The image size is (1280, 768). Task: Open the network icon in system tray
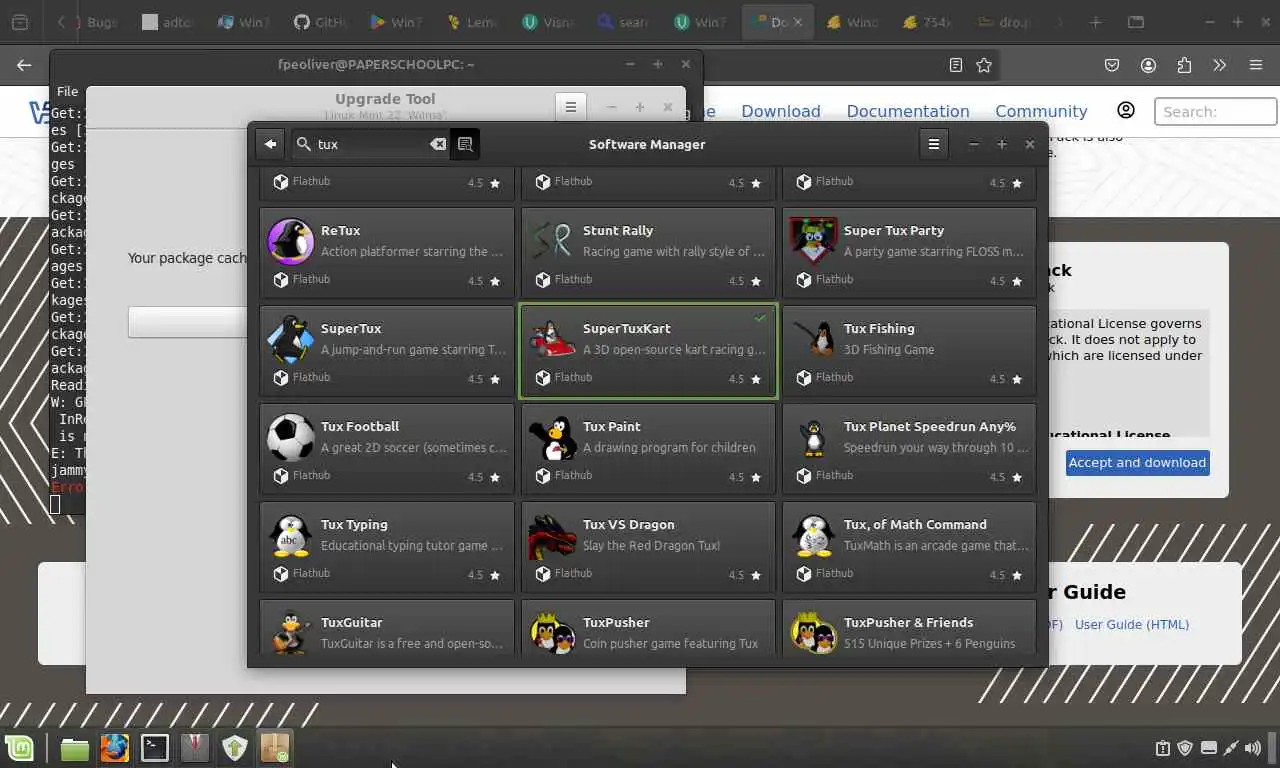click(1232, 748)
